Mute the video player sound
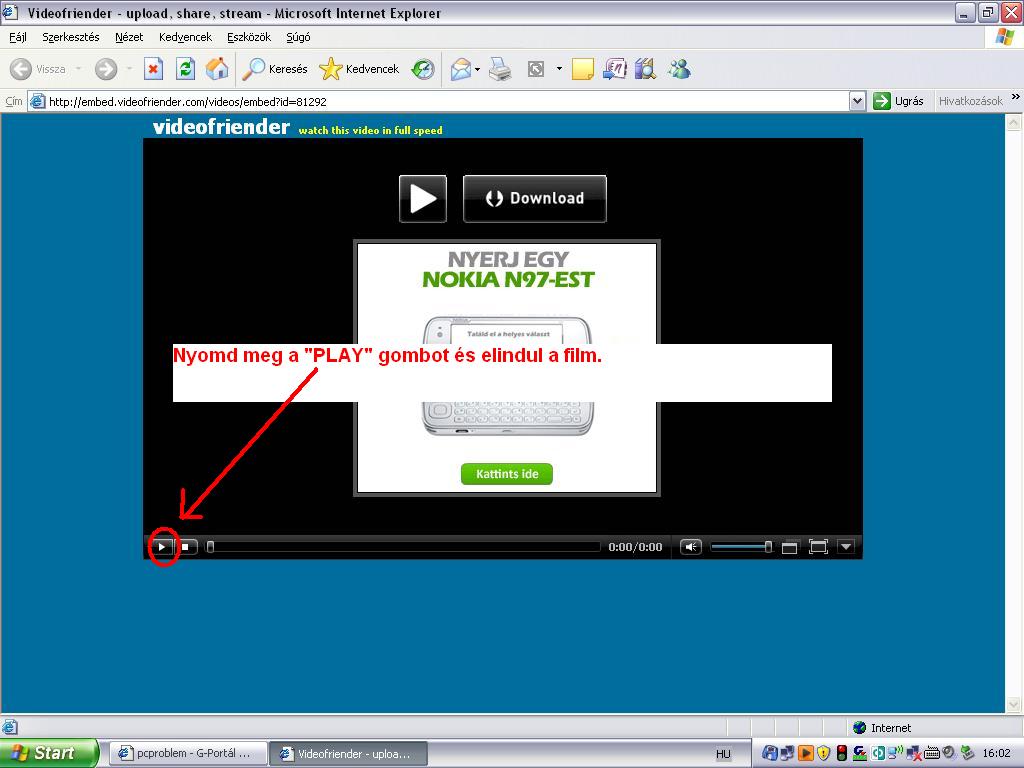Screen dimensions: 1024x768 pos(691,547)
